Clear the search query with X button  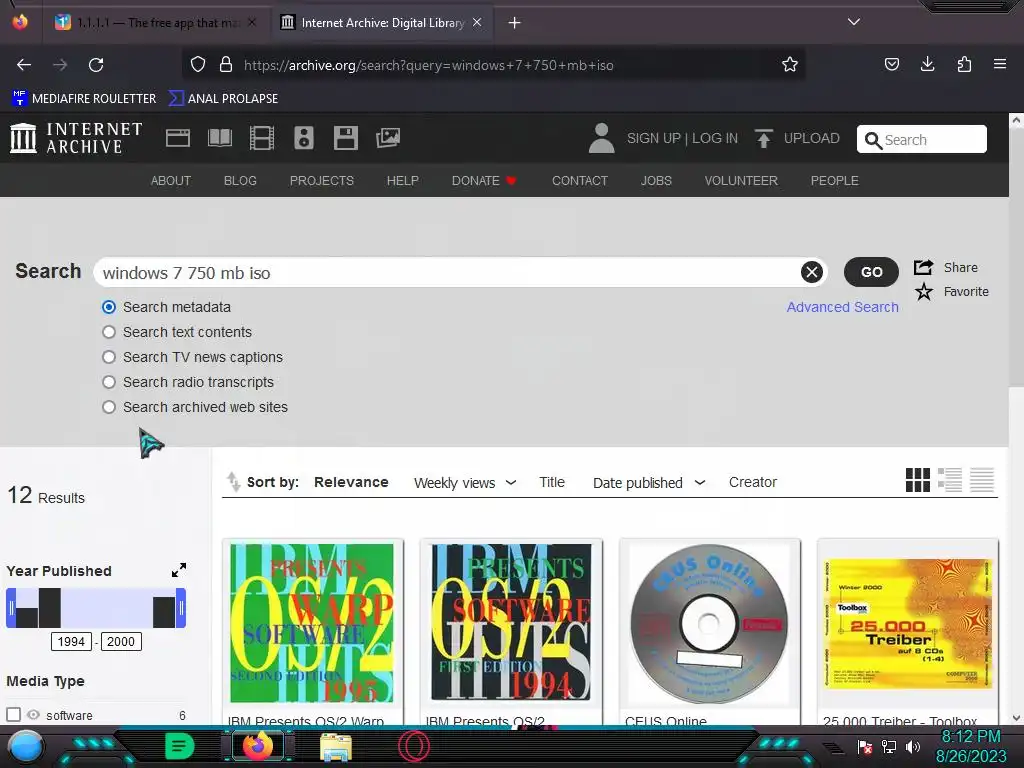pyautogui.click(x=811, y=272)
